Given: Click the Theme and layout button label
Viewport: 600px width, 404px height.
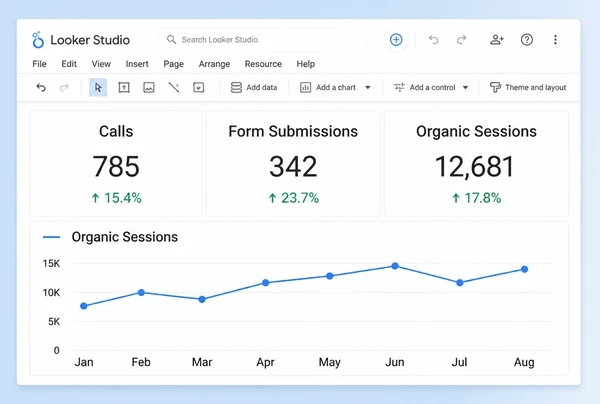Looking at the screenshot, I should [x=535, y=88].
